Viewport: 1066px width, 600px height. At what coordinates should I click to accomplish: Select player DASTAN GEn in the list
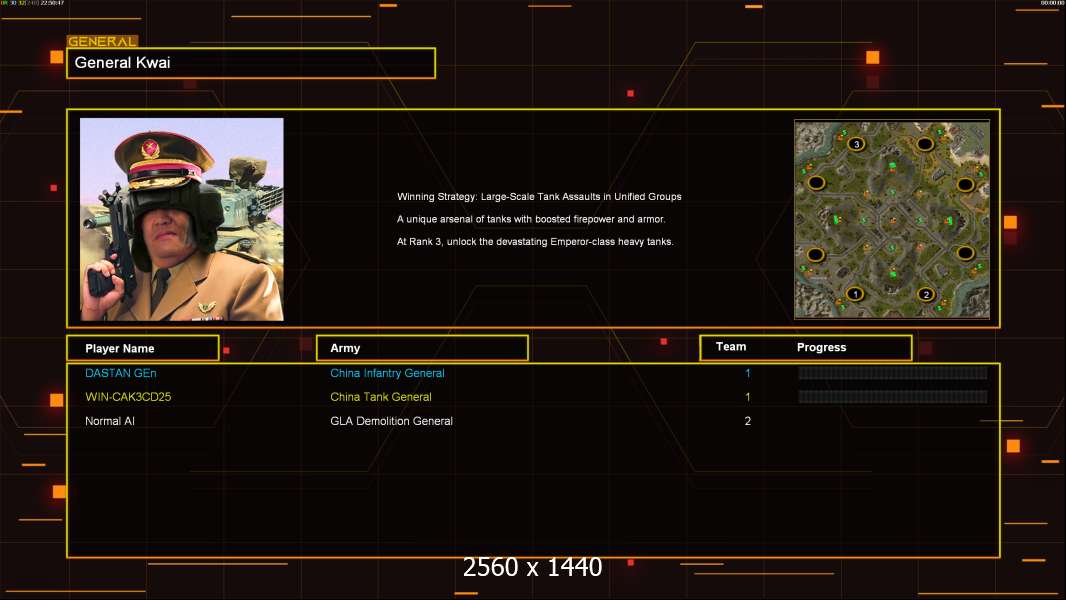tap(121, 373)
